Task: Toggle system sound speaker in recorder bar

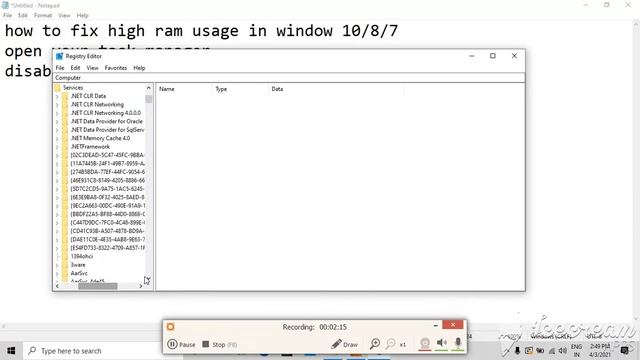Action: 442,343
